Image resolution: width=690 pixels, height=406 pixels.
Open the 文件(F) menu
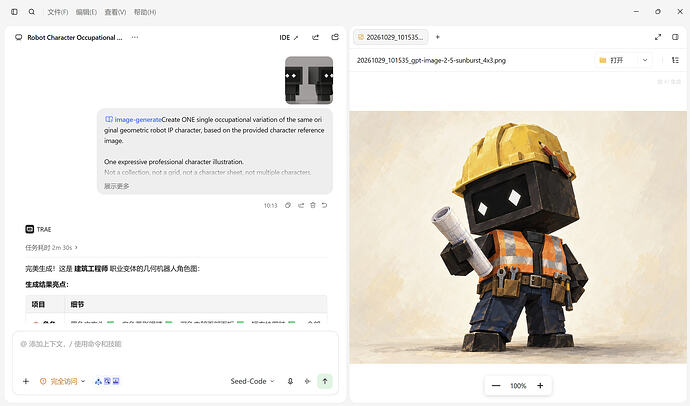click(58, 12)
